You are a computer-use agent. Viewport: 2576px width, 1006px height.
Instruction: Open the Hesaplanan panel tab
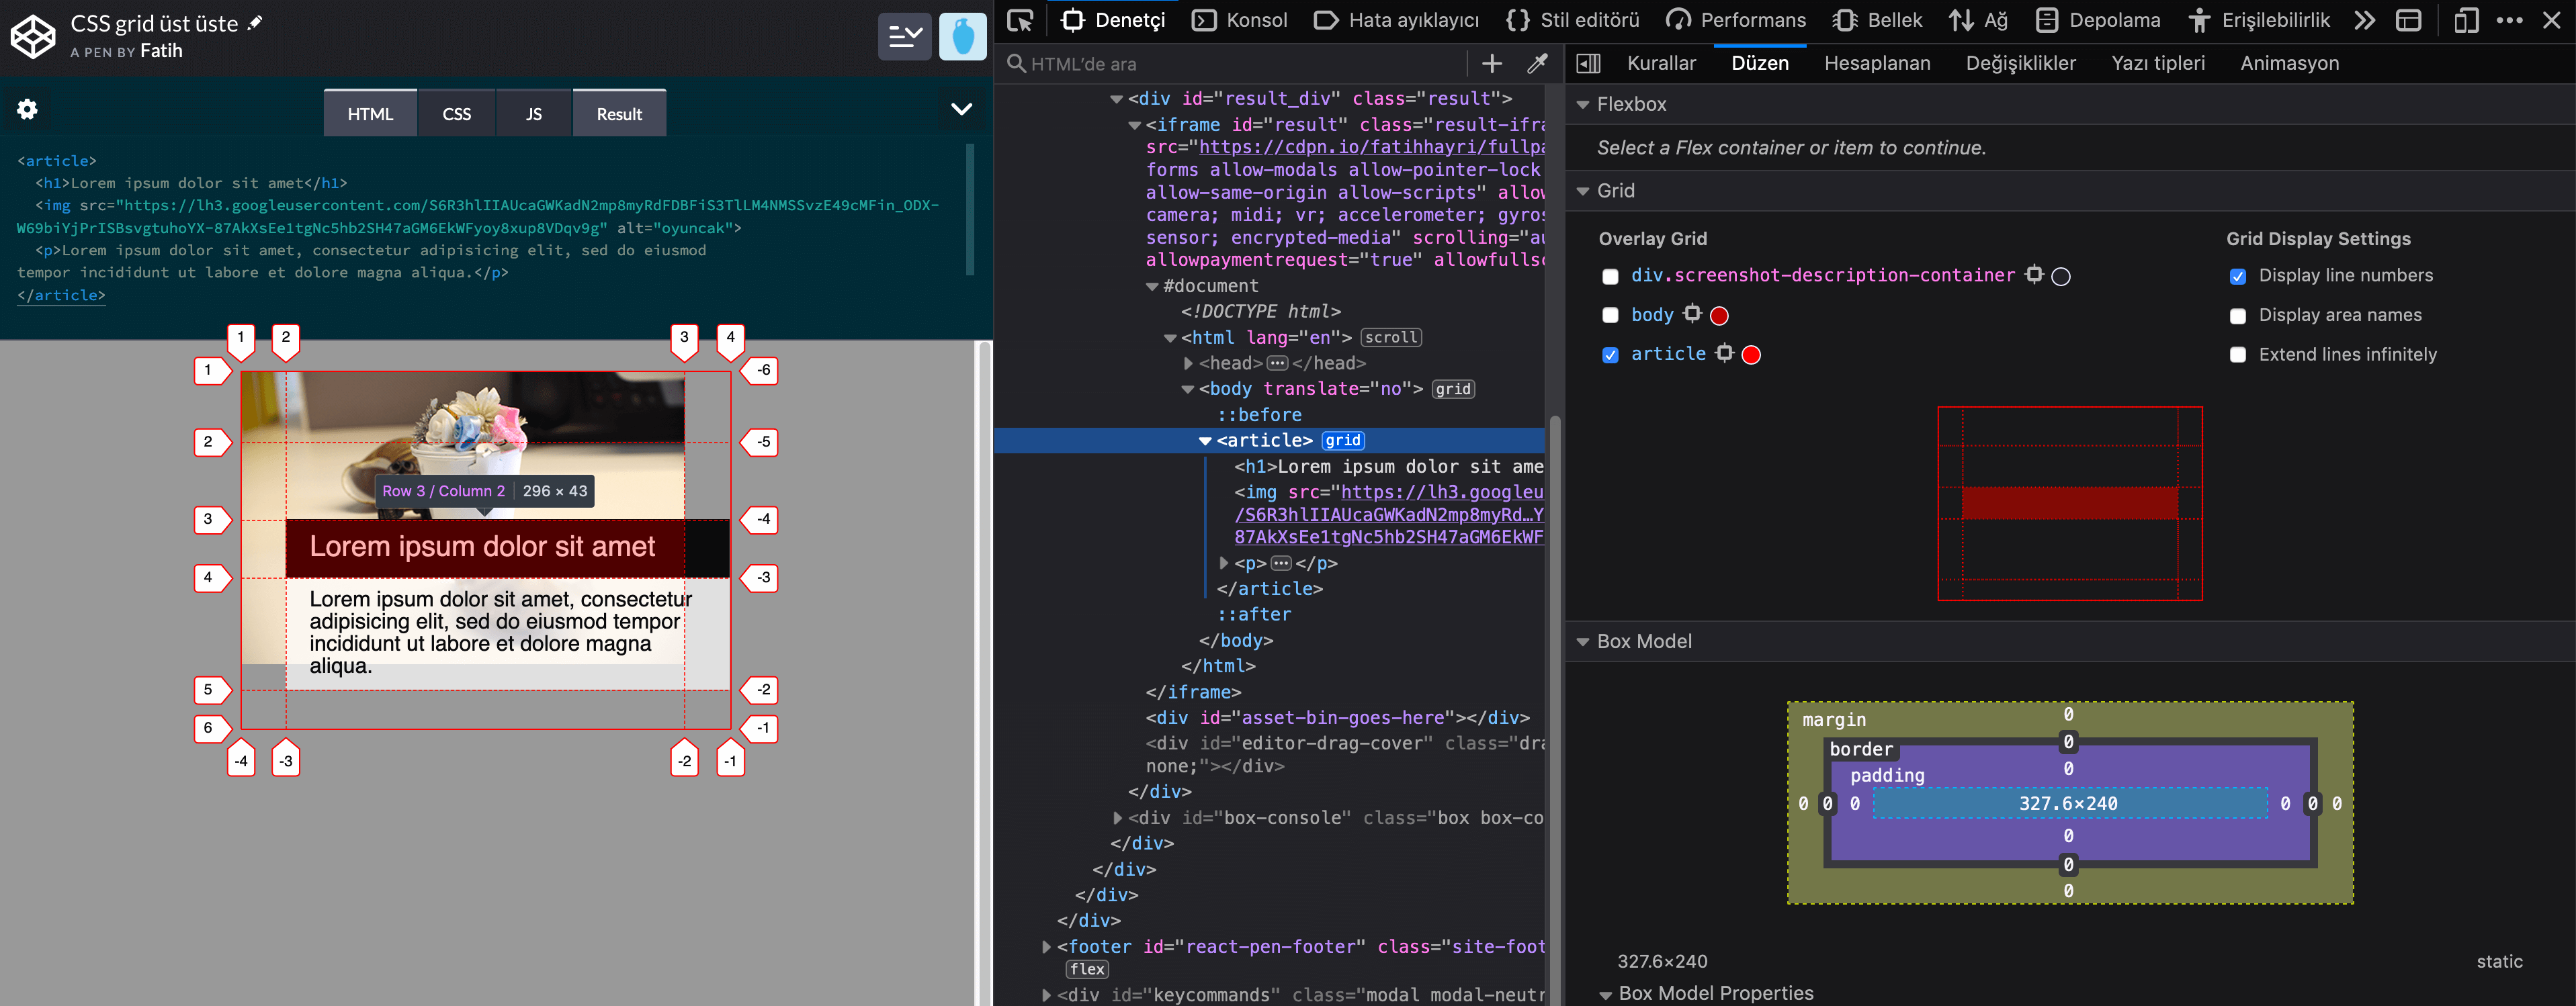1877,62
